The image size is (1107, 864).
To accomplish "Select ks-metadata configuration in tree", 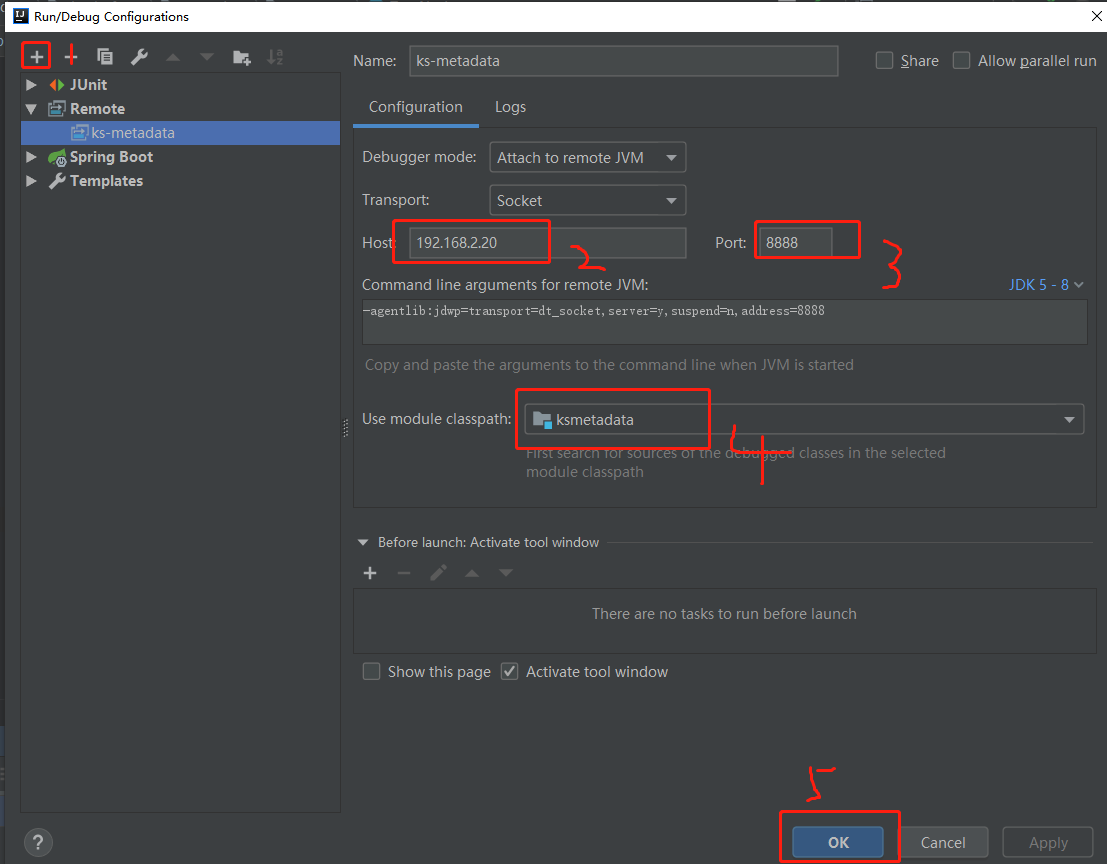I will 181,133.
